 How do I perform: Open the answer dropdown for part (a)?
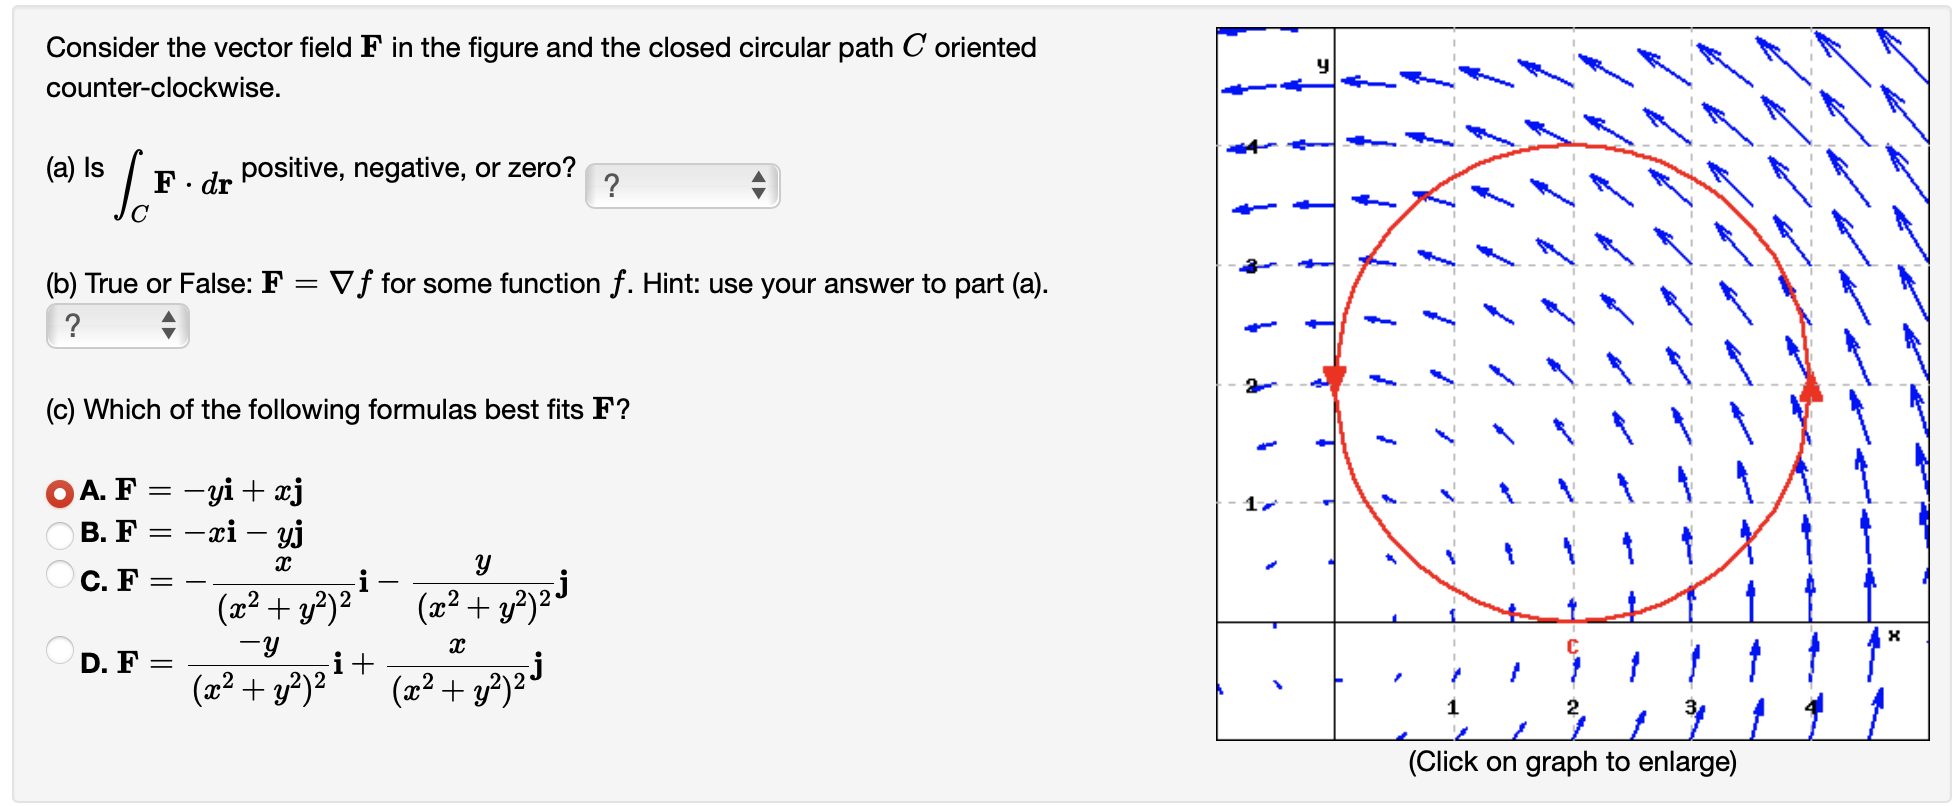680,185
